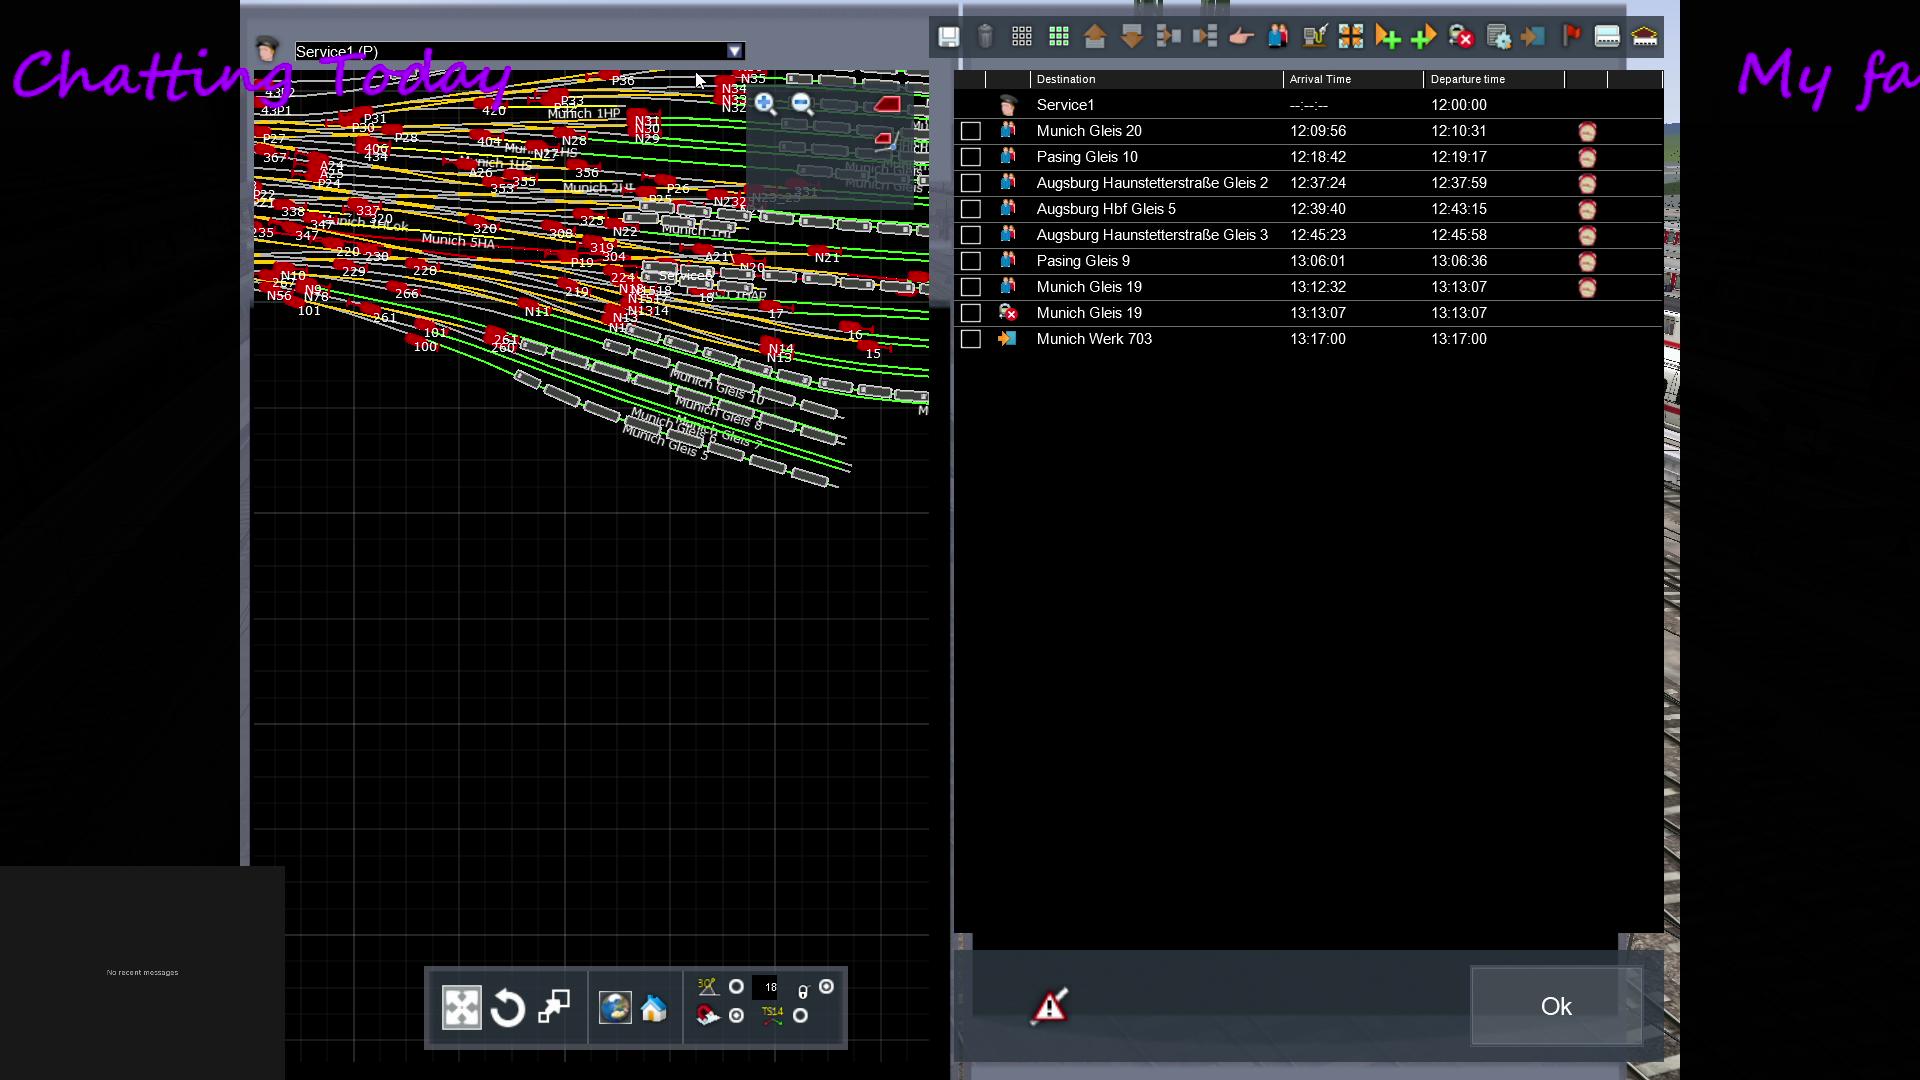This screenshot has width=1920, height=1080.
Task: Click the station building icon in the toolbar
Action: click(x=1644, y=37)
